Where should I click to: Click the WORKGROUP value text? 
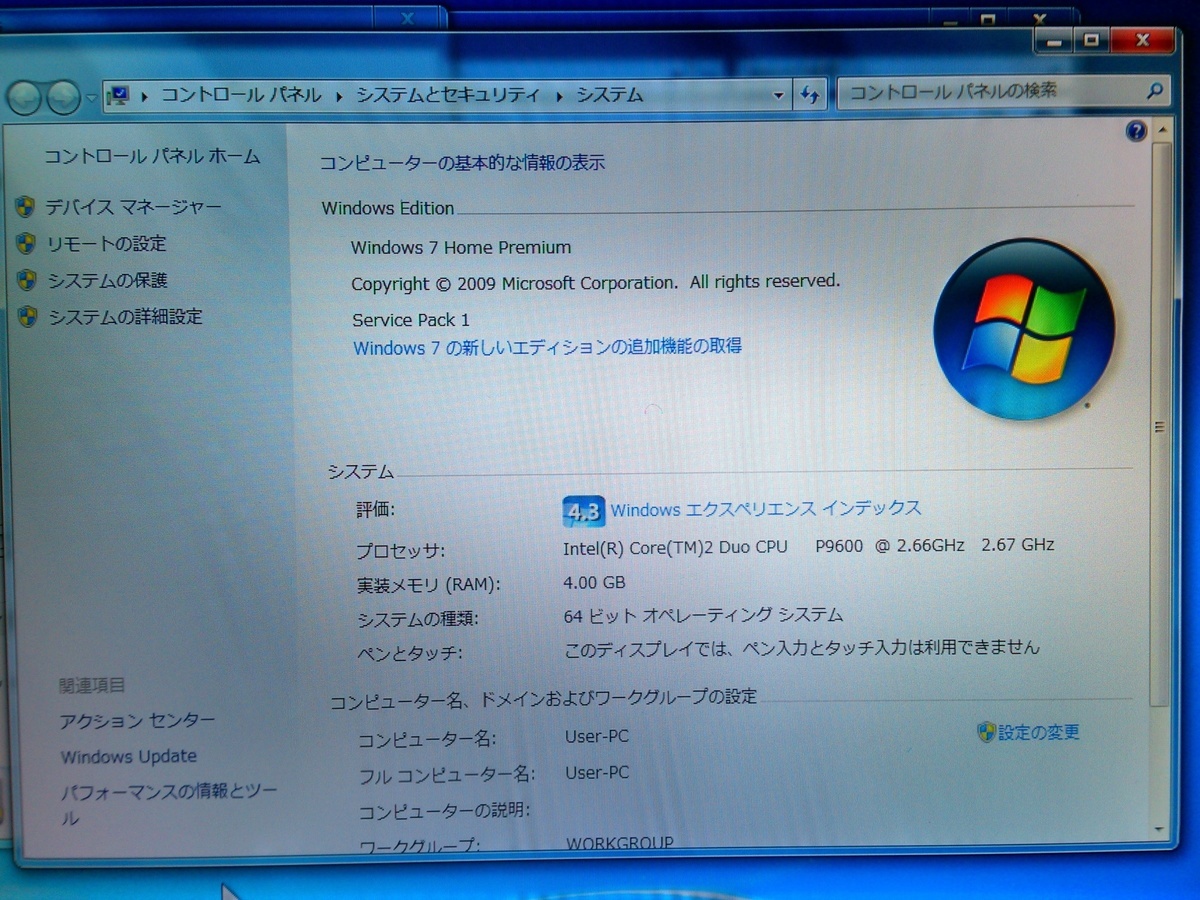[x=620, y=843]
